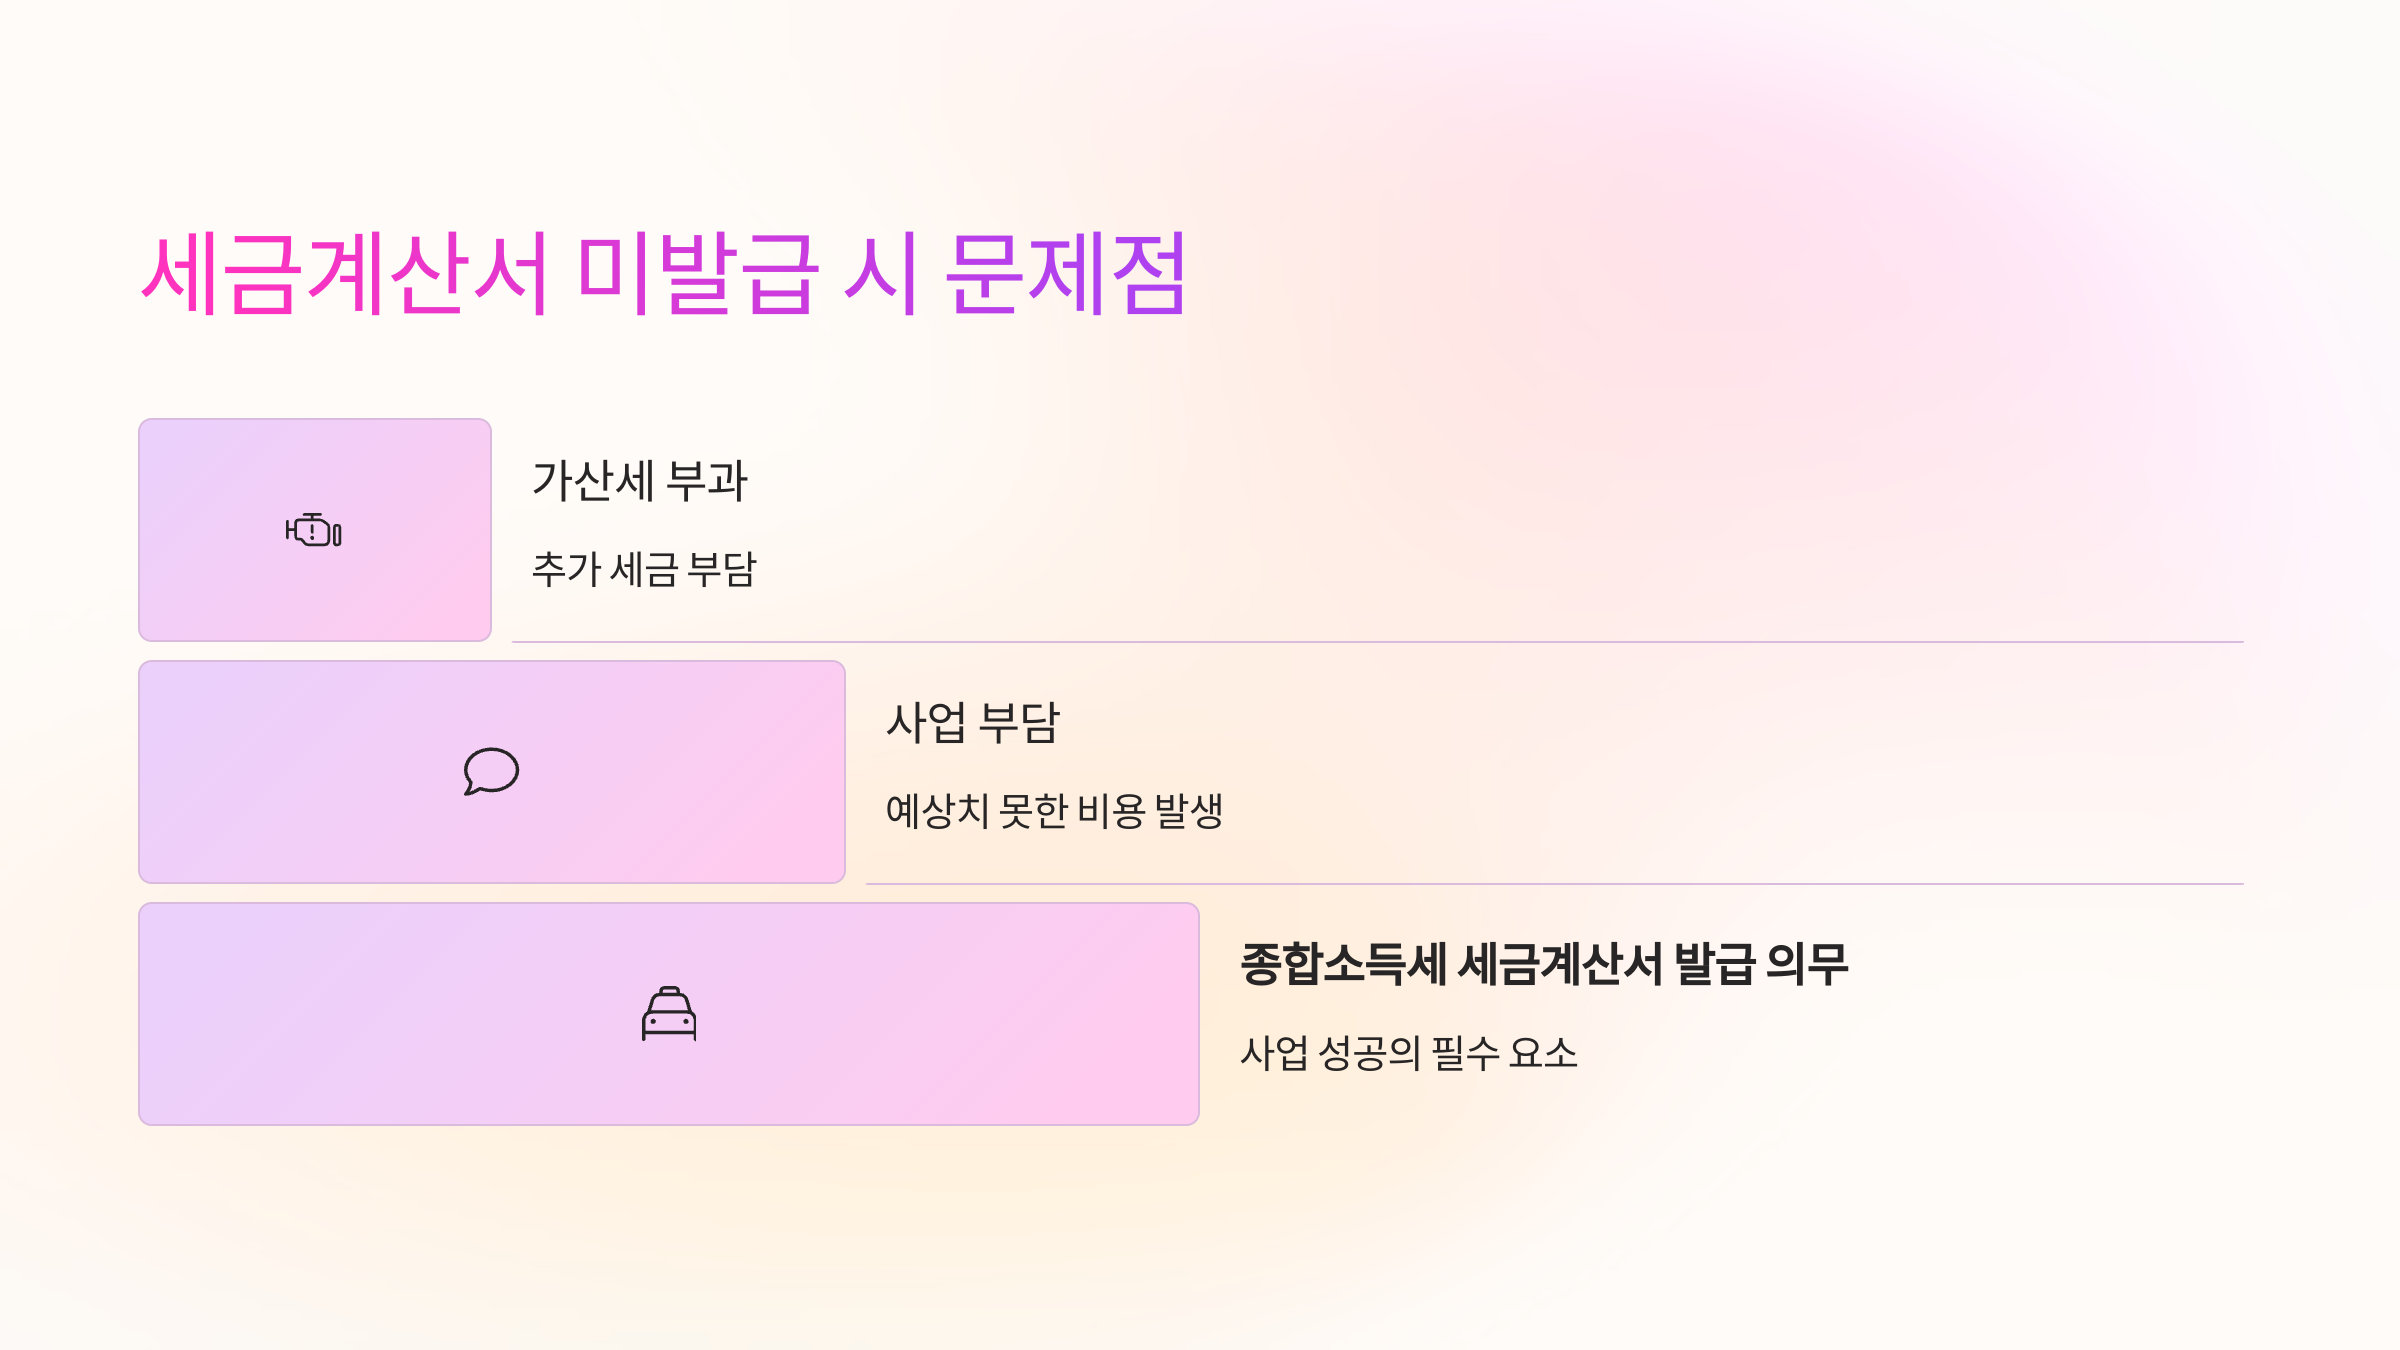Select the text 사업 성공의 필수 요소

[x=1409, y=1053]
